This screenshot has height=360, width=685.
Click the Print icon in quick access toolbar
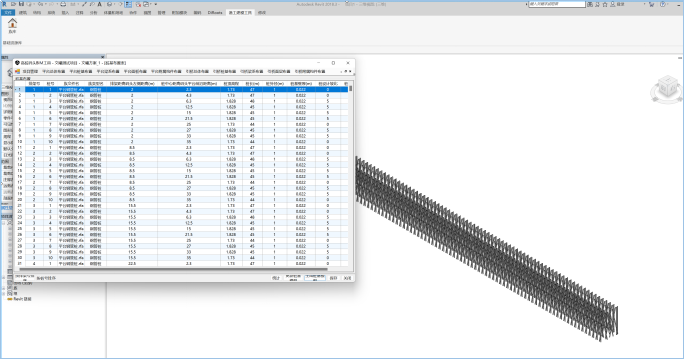pos(63,4)
